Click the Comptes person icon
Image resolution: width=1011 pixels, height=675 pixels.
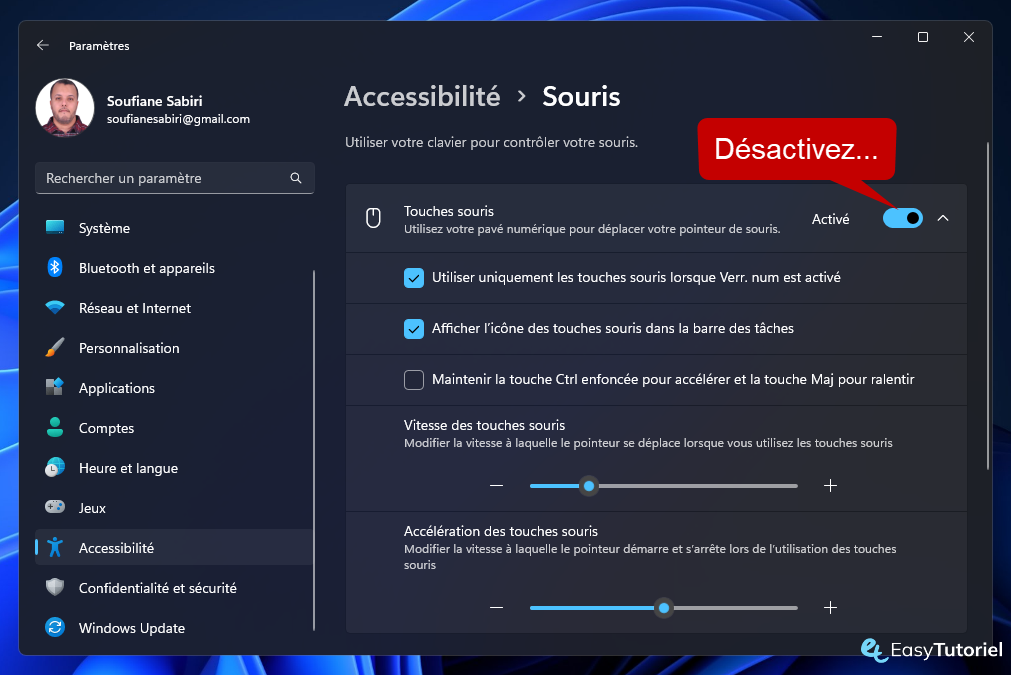55,427
